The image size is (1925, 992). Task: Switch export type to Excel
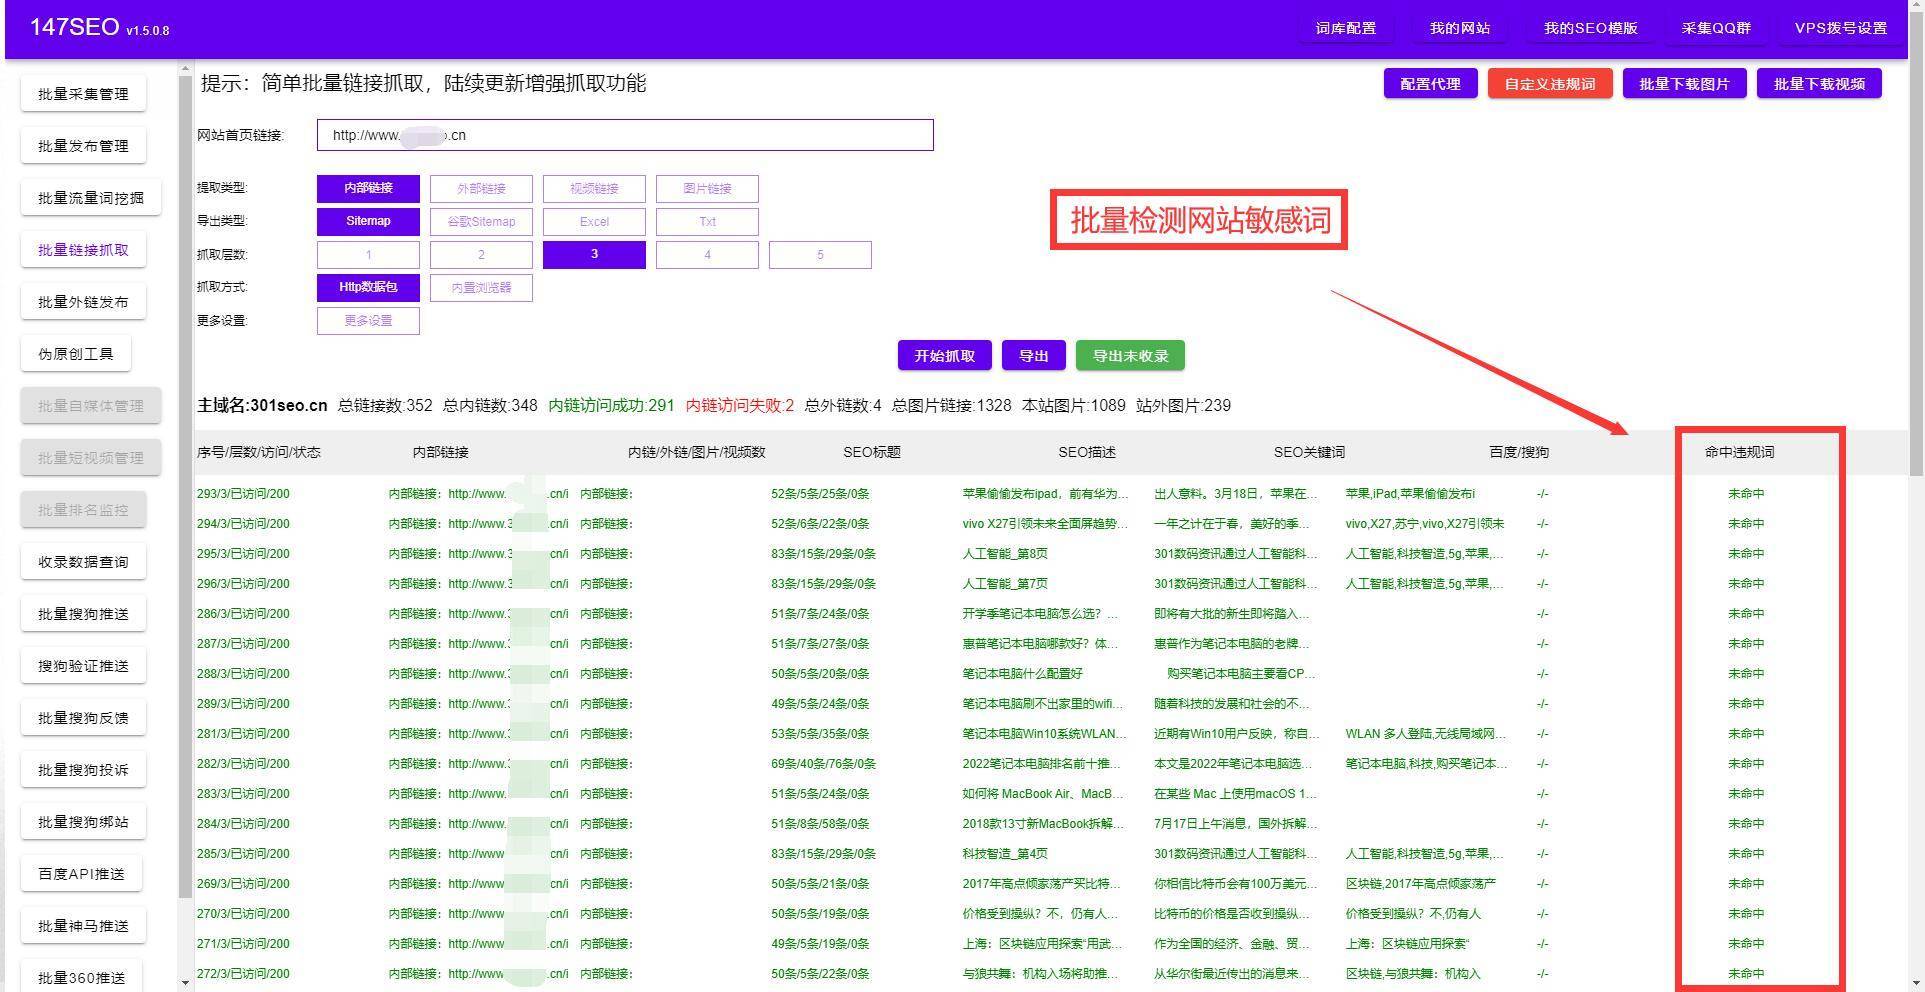(x=594, y=221)
